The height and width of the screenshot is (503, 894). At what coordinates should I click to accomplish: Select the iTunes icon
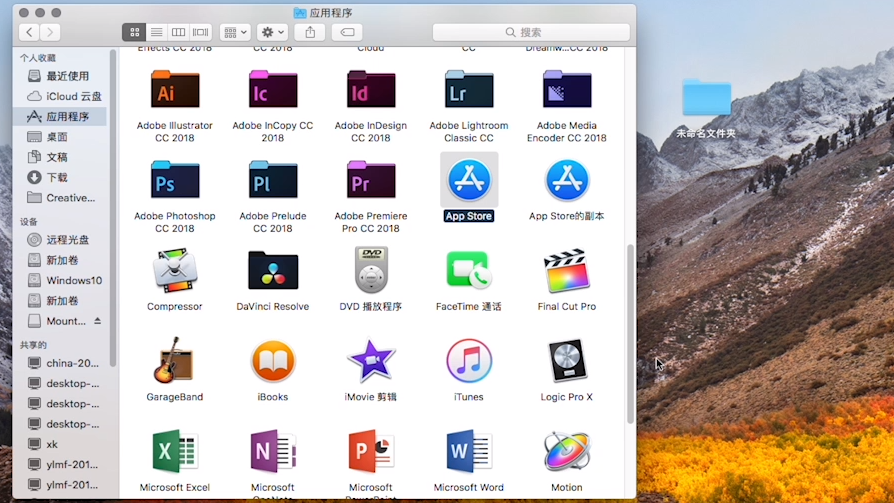[x=469, y=361]
